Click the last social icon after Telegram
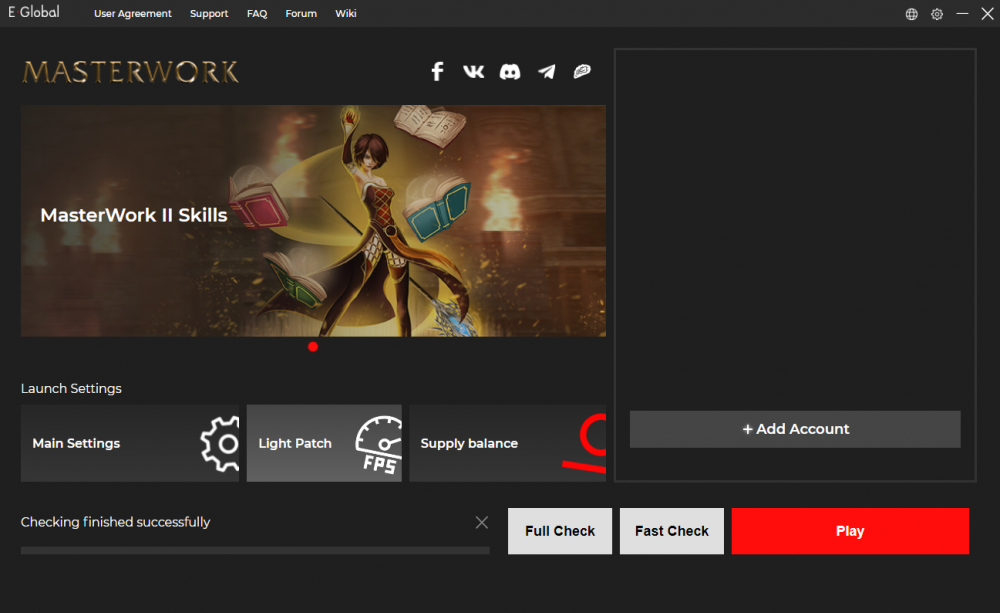Viewport: 1000px width, 613px height. 582,71
